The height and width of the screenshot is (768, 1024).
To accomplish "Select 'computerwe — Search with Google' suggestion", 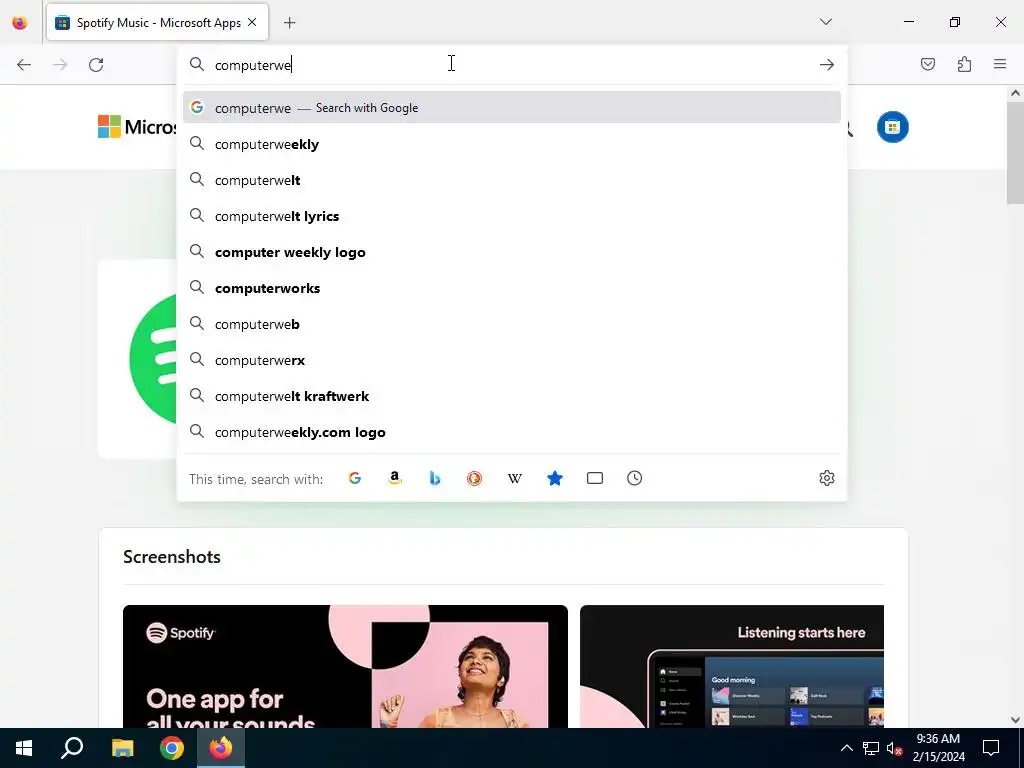I will 511,108.
